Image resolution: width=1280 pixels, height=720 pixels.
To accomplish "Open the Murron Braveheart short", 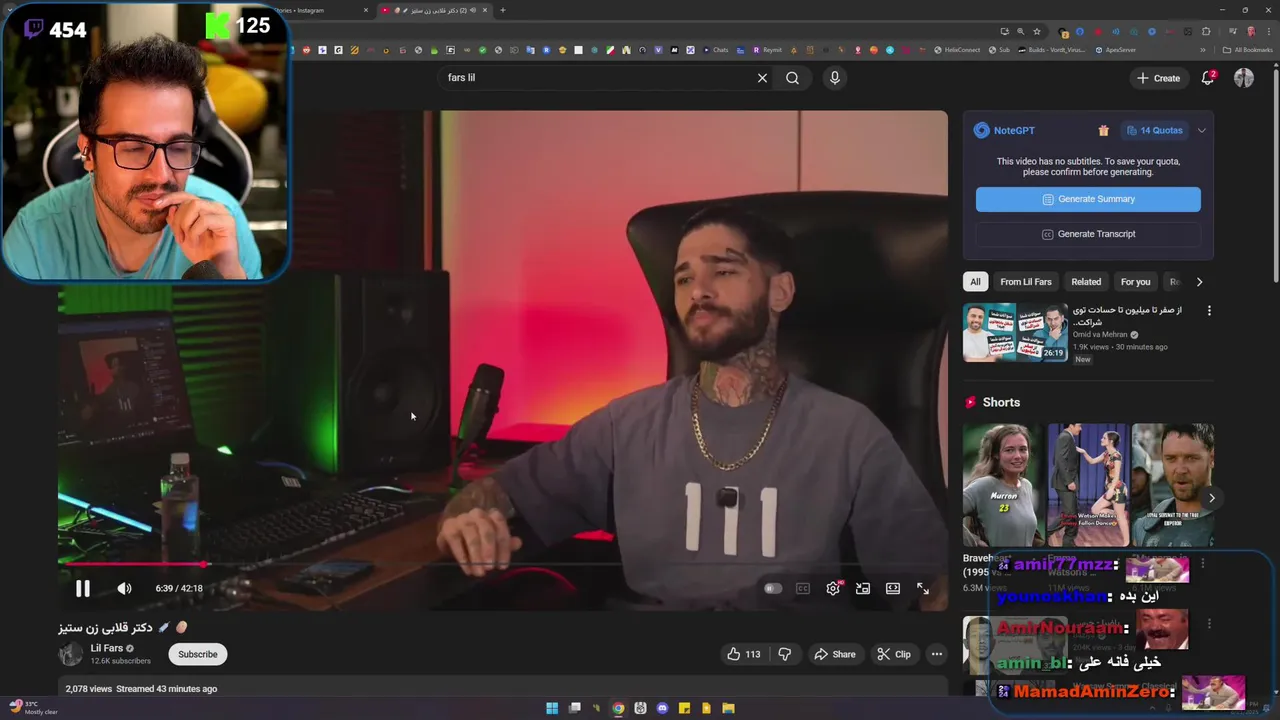I will coord(1003,485).
